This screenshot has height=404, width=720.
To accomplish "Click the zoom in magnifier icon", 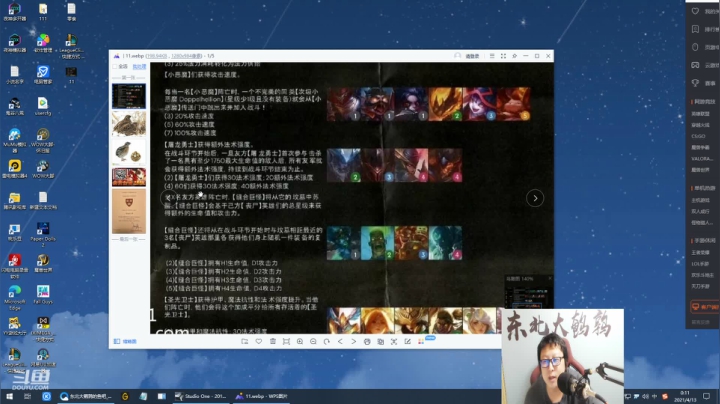I will coord(300,341).
